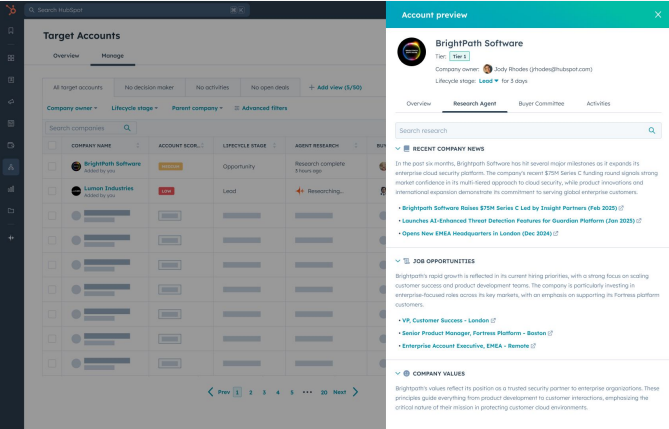Click the marketing megaphone sidebar icon
The width and height of the screenshot is (669, 429).
[10, 102]
